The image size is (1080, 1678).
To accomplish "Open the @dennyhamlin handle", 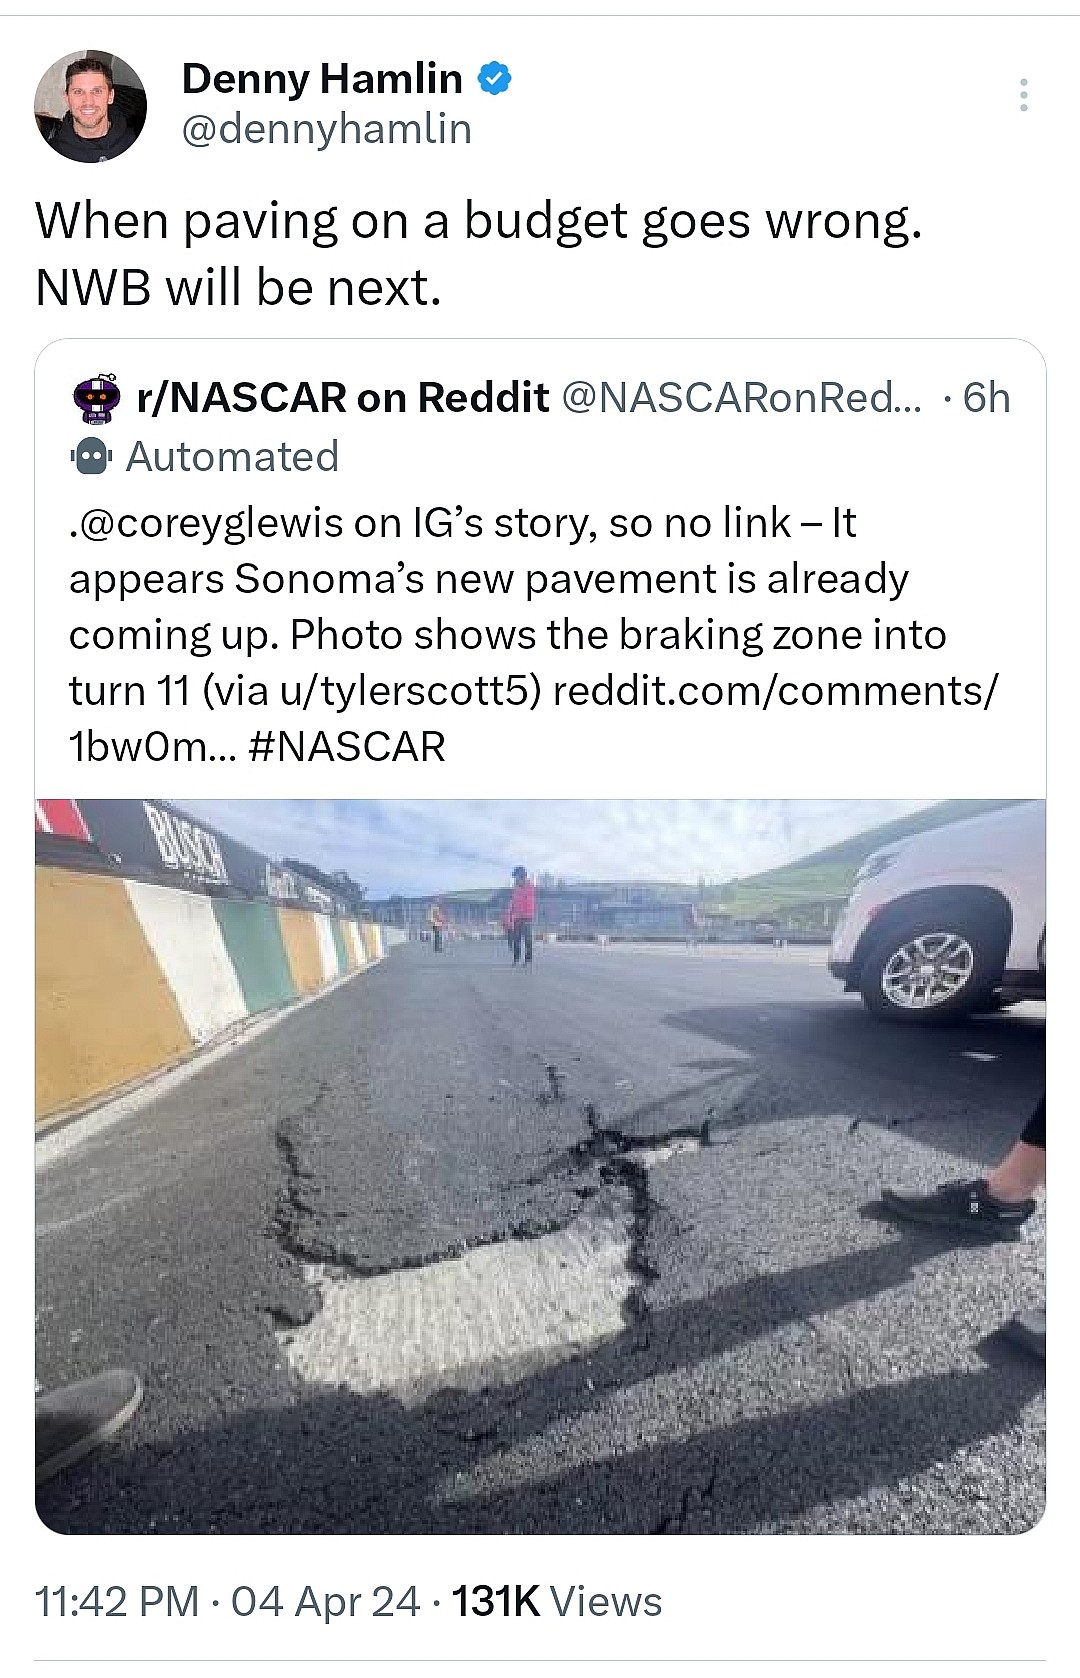I will 326,129.
